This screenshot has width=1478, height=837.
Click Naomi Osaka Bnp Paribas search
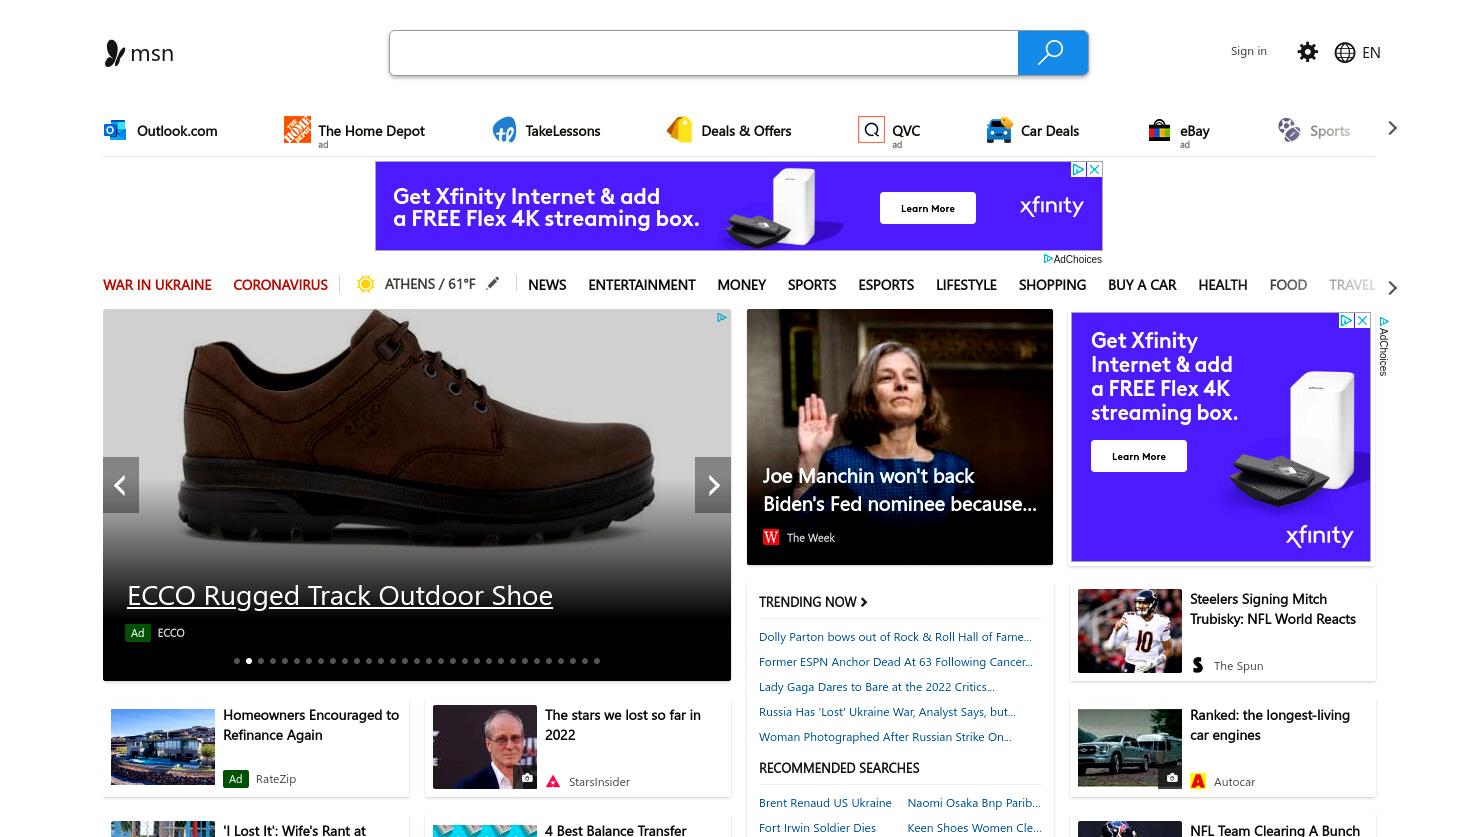click(x=974, y=803)
